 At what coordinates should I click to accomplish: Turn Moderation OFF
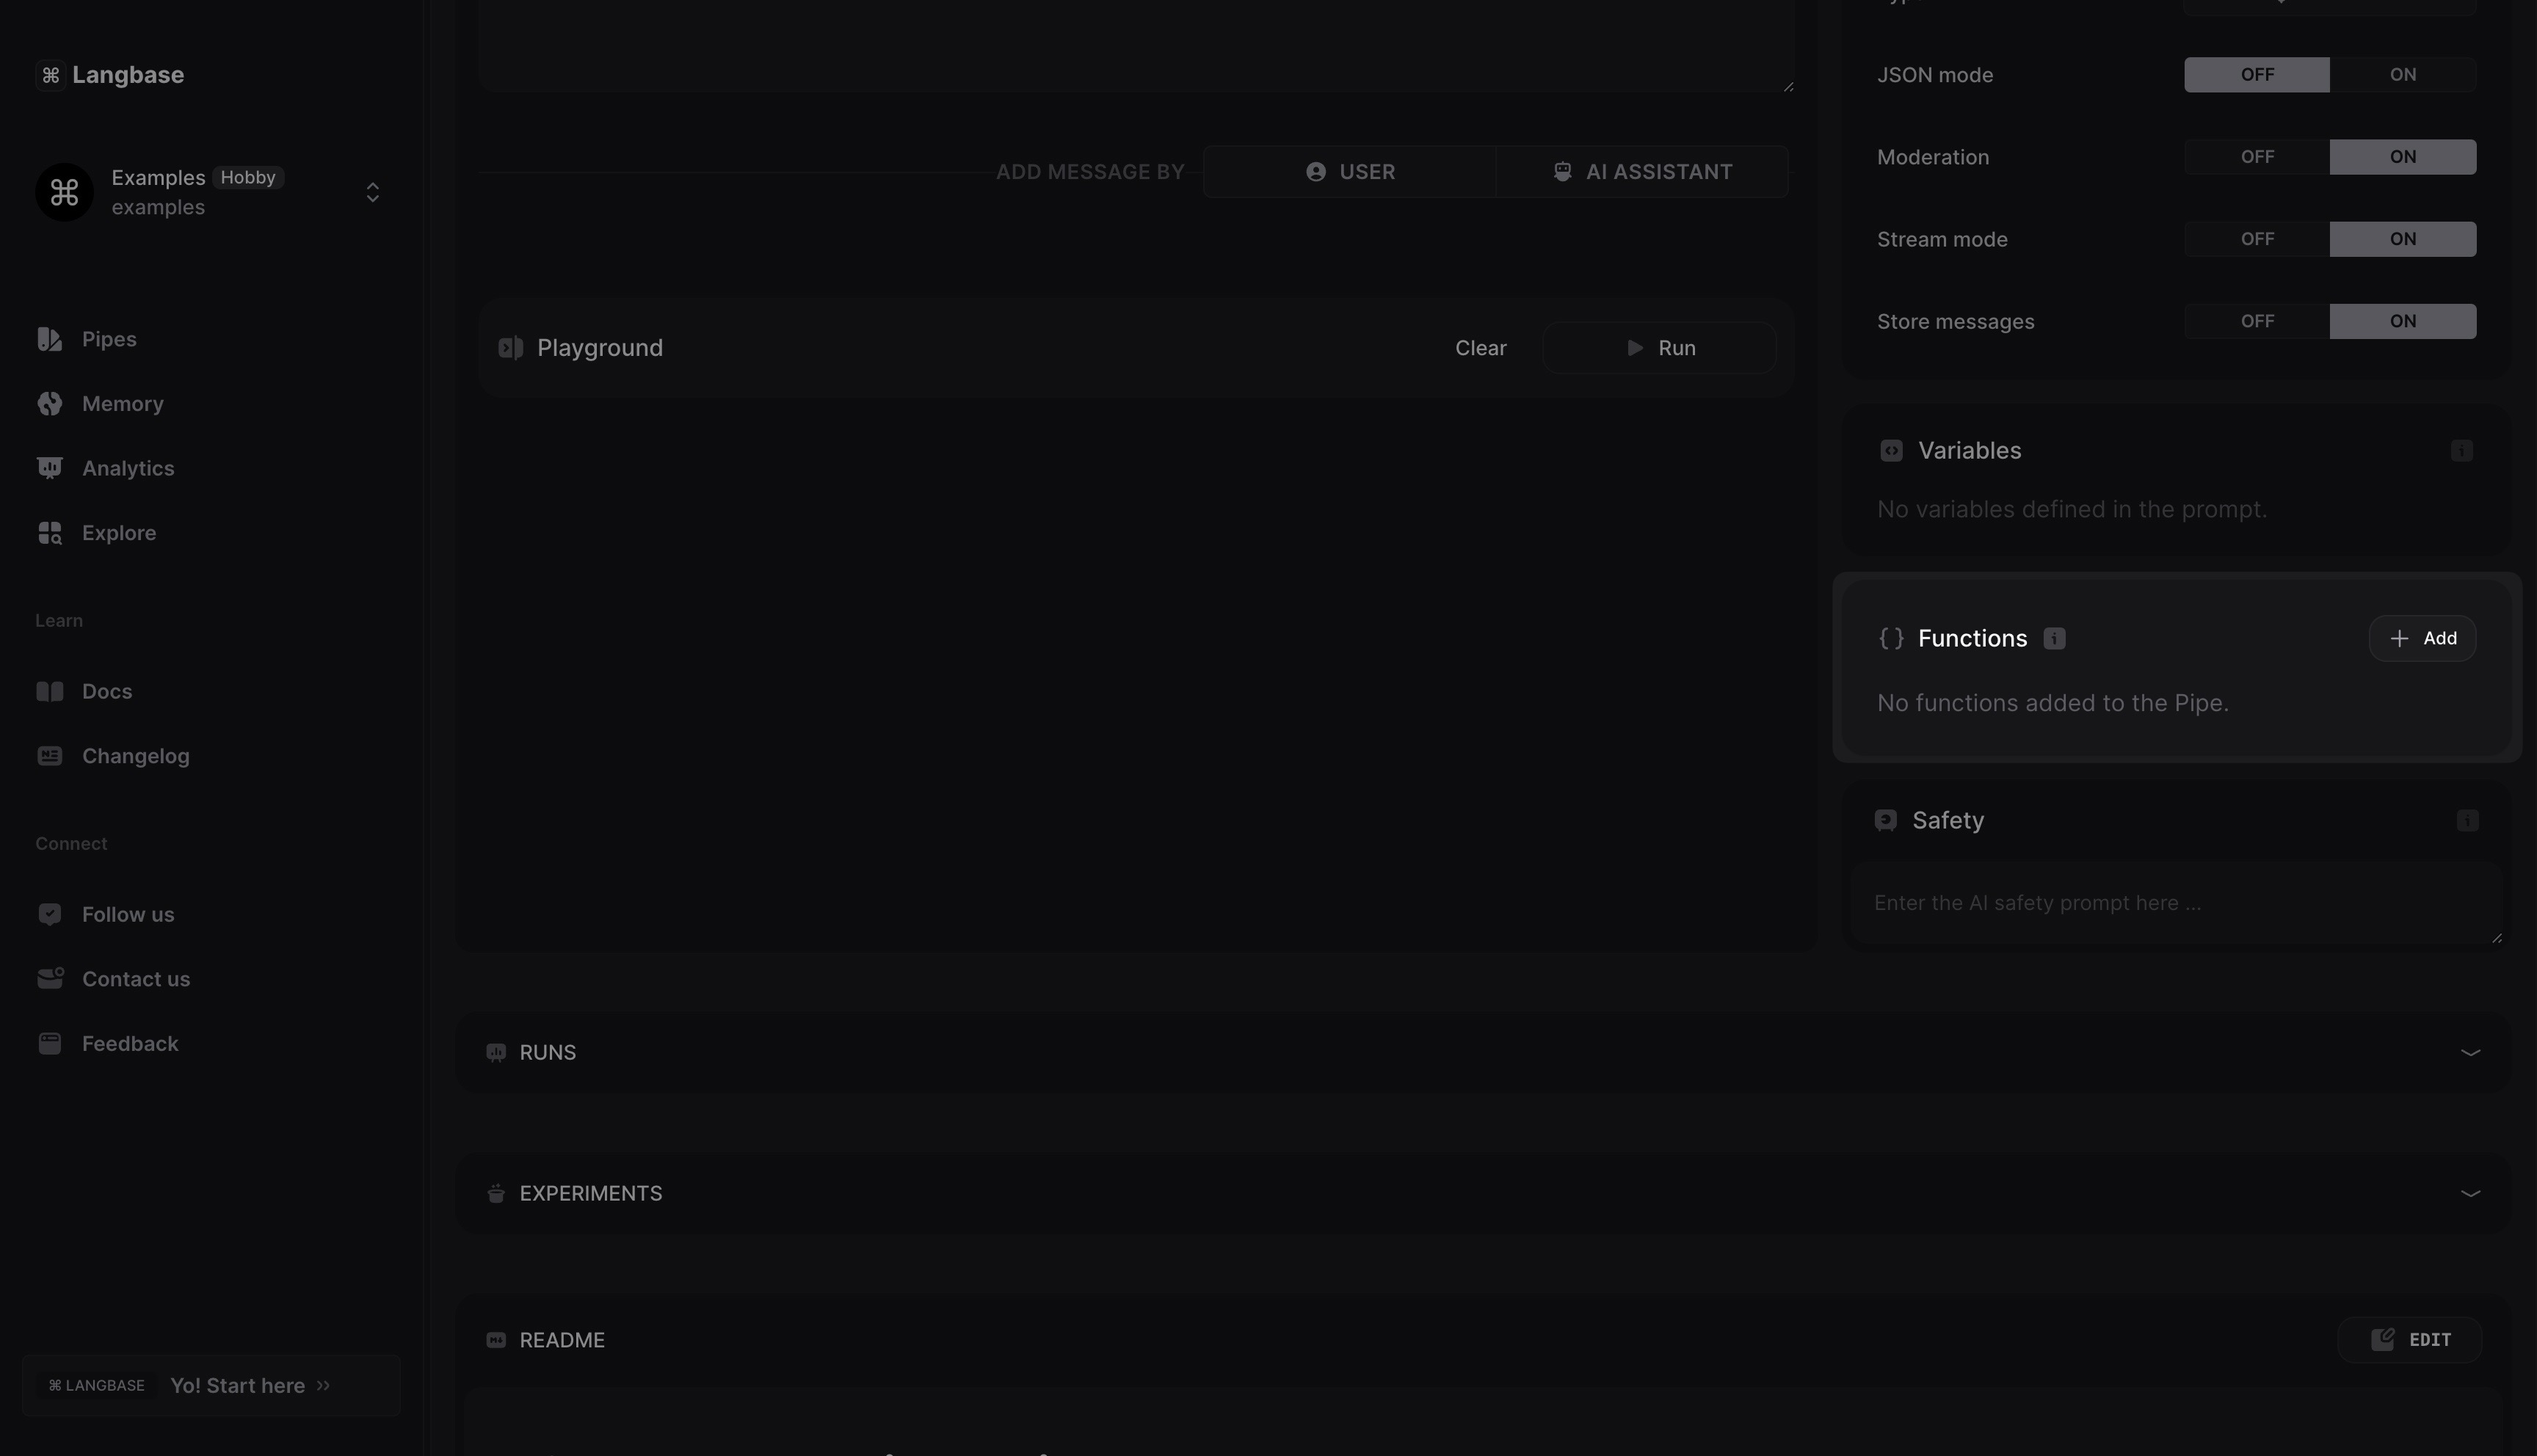2256,157
